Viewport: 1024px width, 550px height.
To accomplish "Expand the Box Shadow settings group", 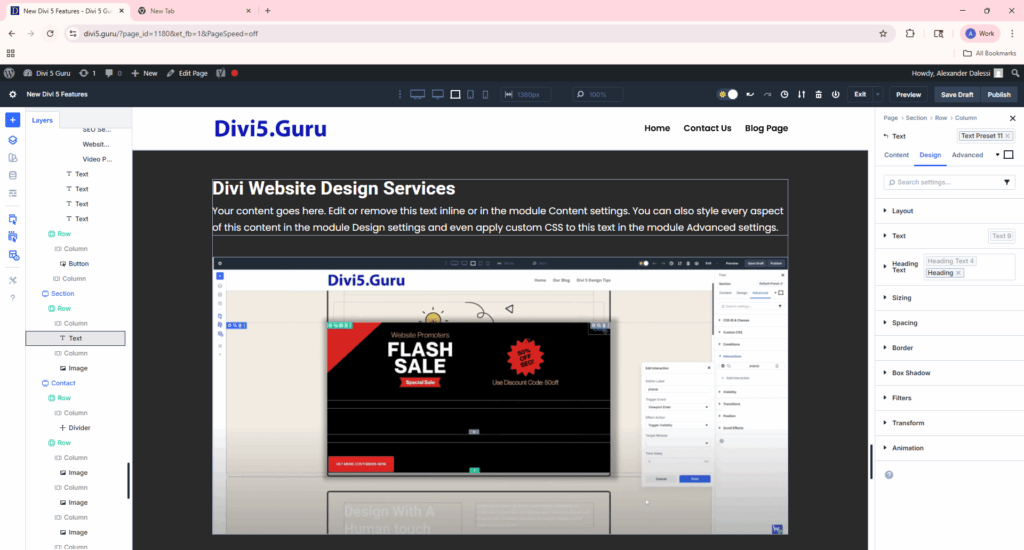I will tap(911, 373).
